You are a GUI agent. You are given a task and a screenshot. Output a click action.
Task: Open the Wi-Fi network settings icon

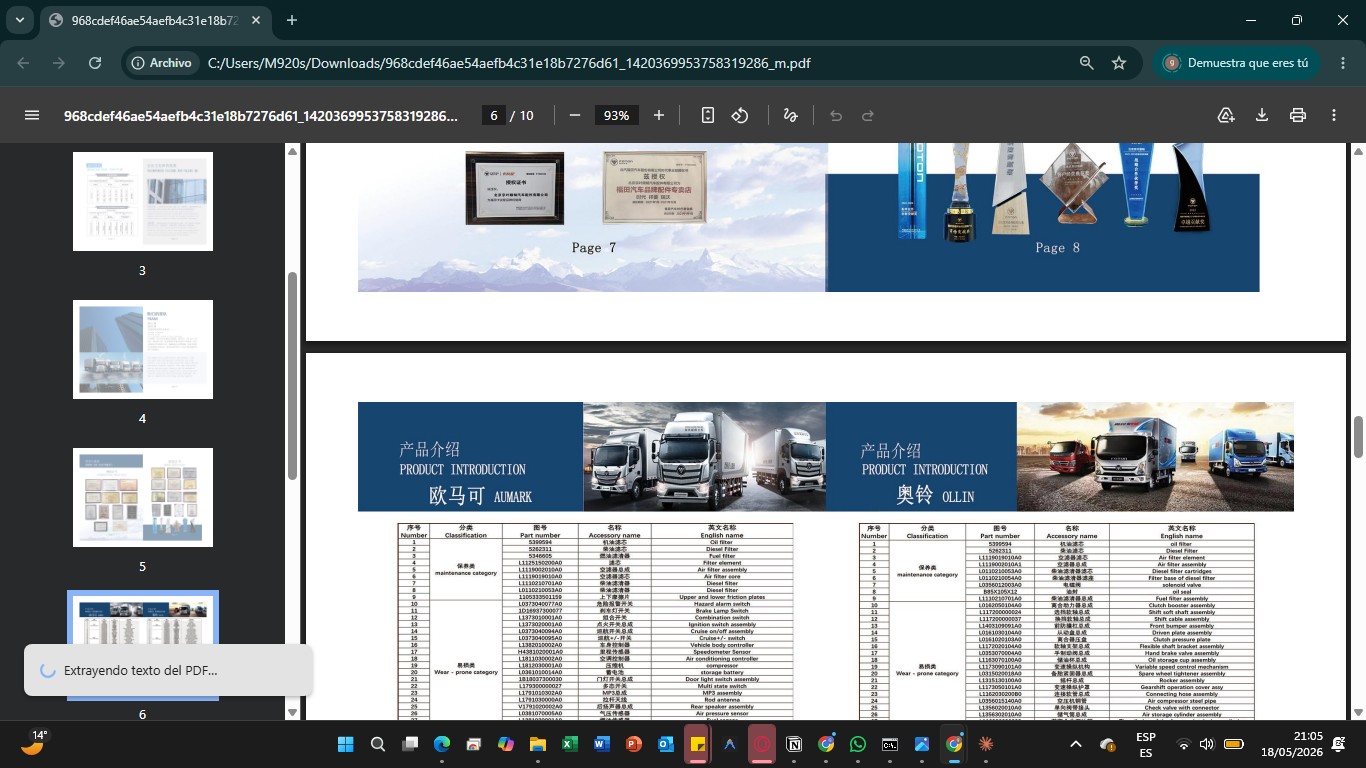1184,744
